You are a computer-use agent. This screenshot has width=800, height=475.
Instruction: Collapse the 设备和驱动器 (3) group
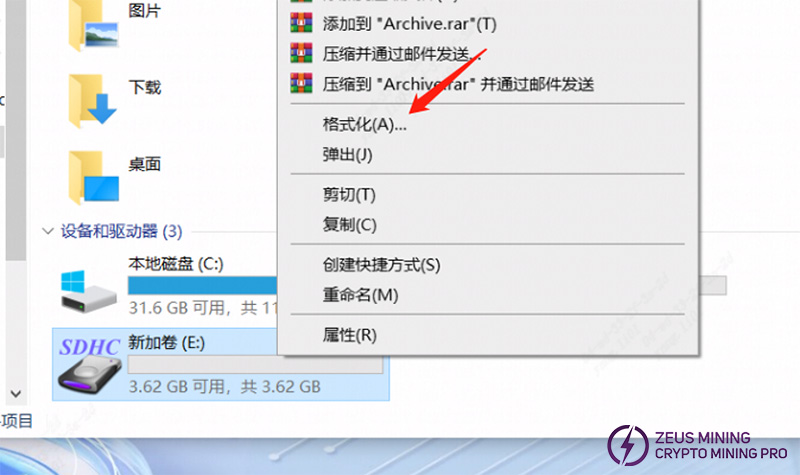(x=47, y=231)
